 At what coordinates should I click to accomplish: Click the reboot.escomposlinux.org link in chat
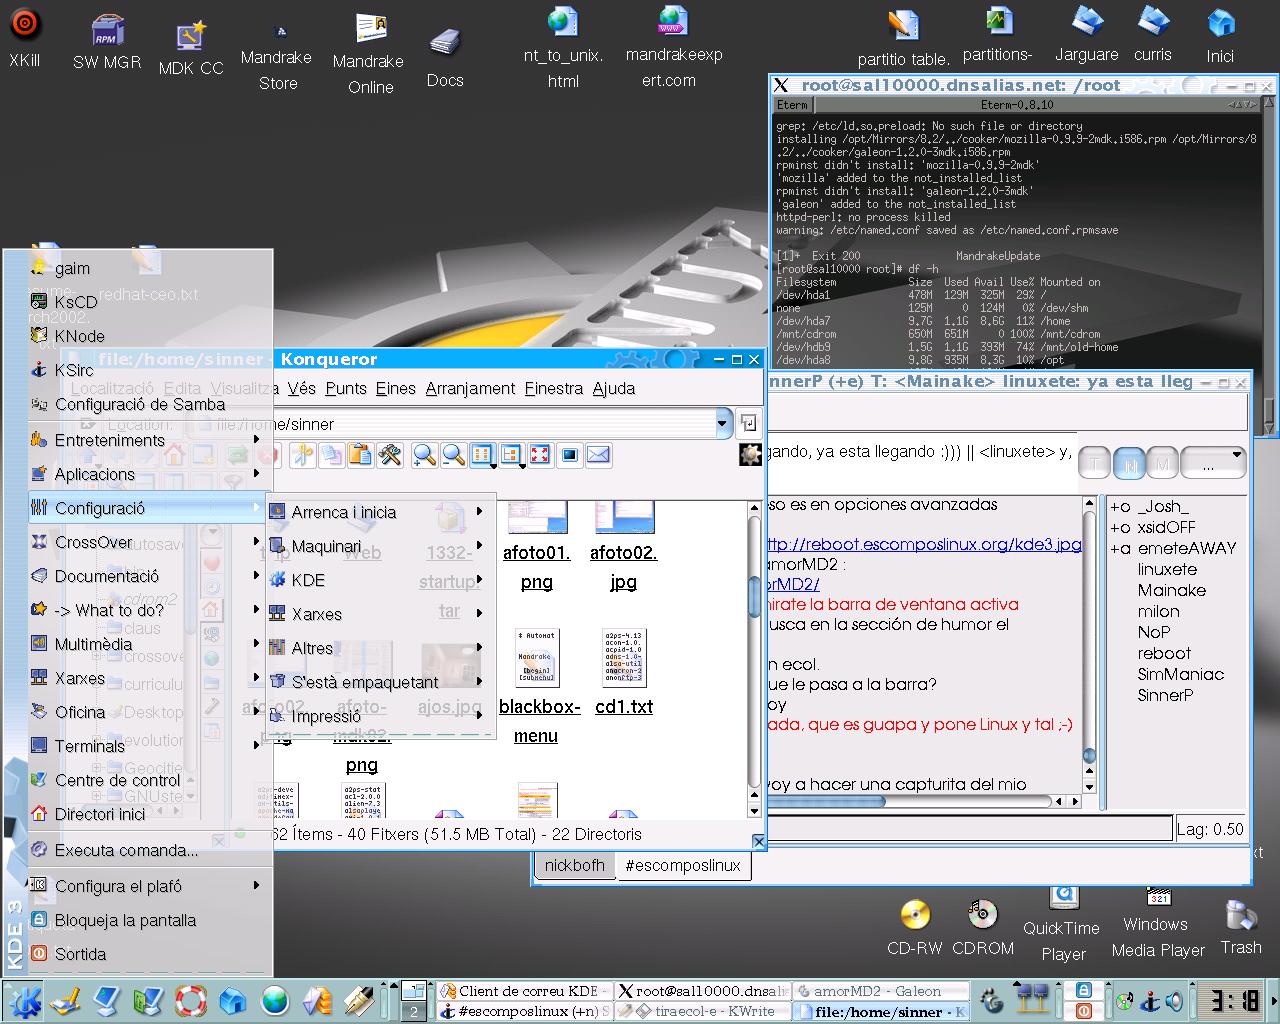coord(924,544)
